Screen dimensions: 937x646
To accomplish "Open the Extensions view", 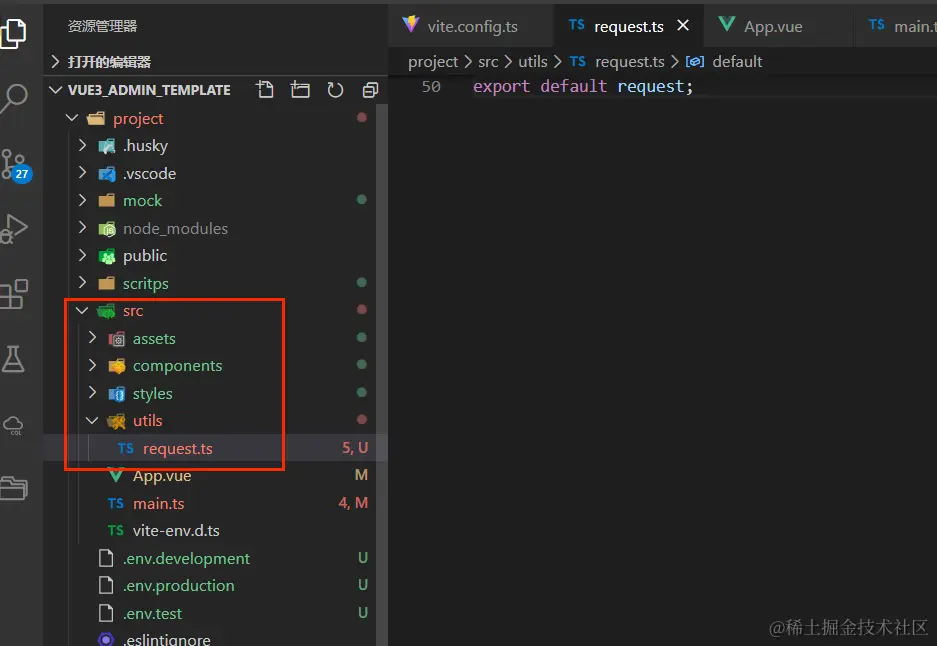I will pyautogui.click(x=14, y=294).
